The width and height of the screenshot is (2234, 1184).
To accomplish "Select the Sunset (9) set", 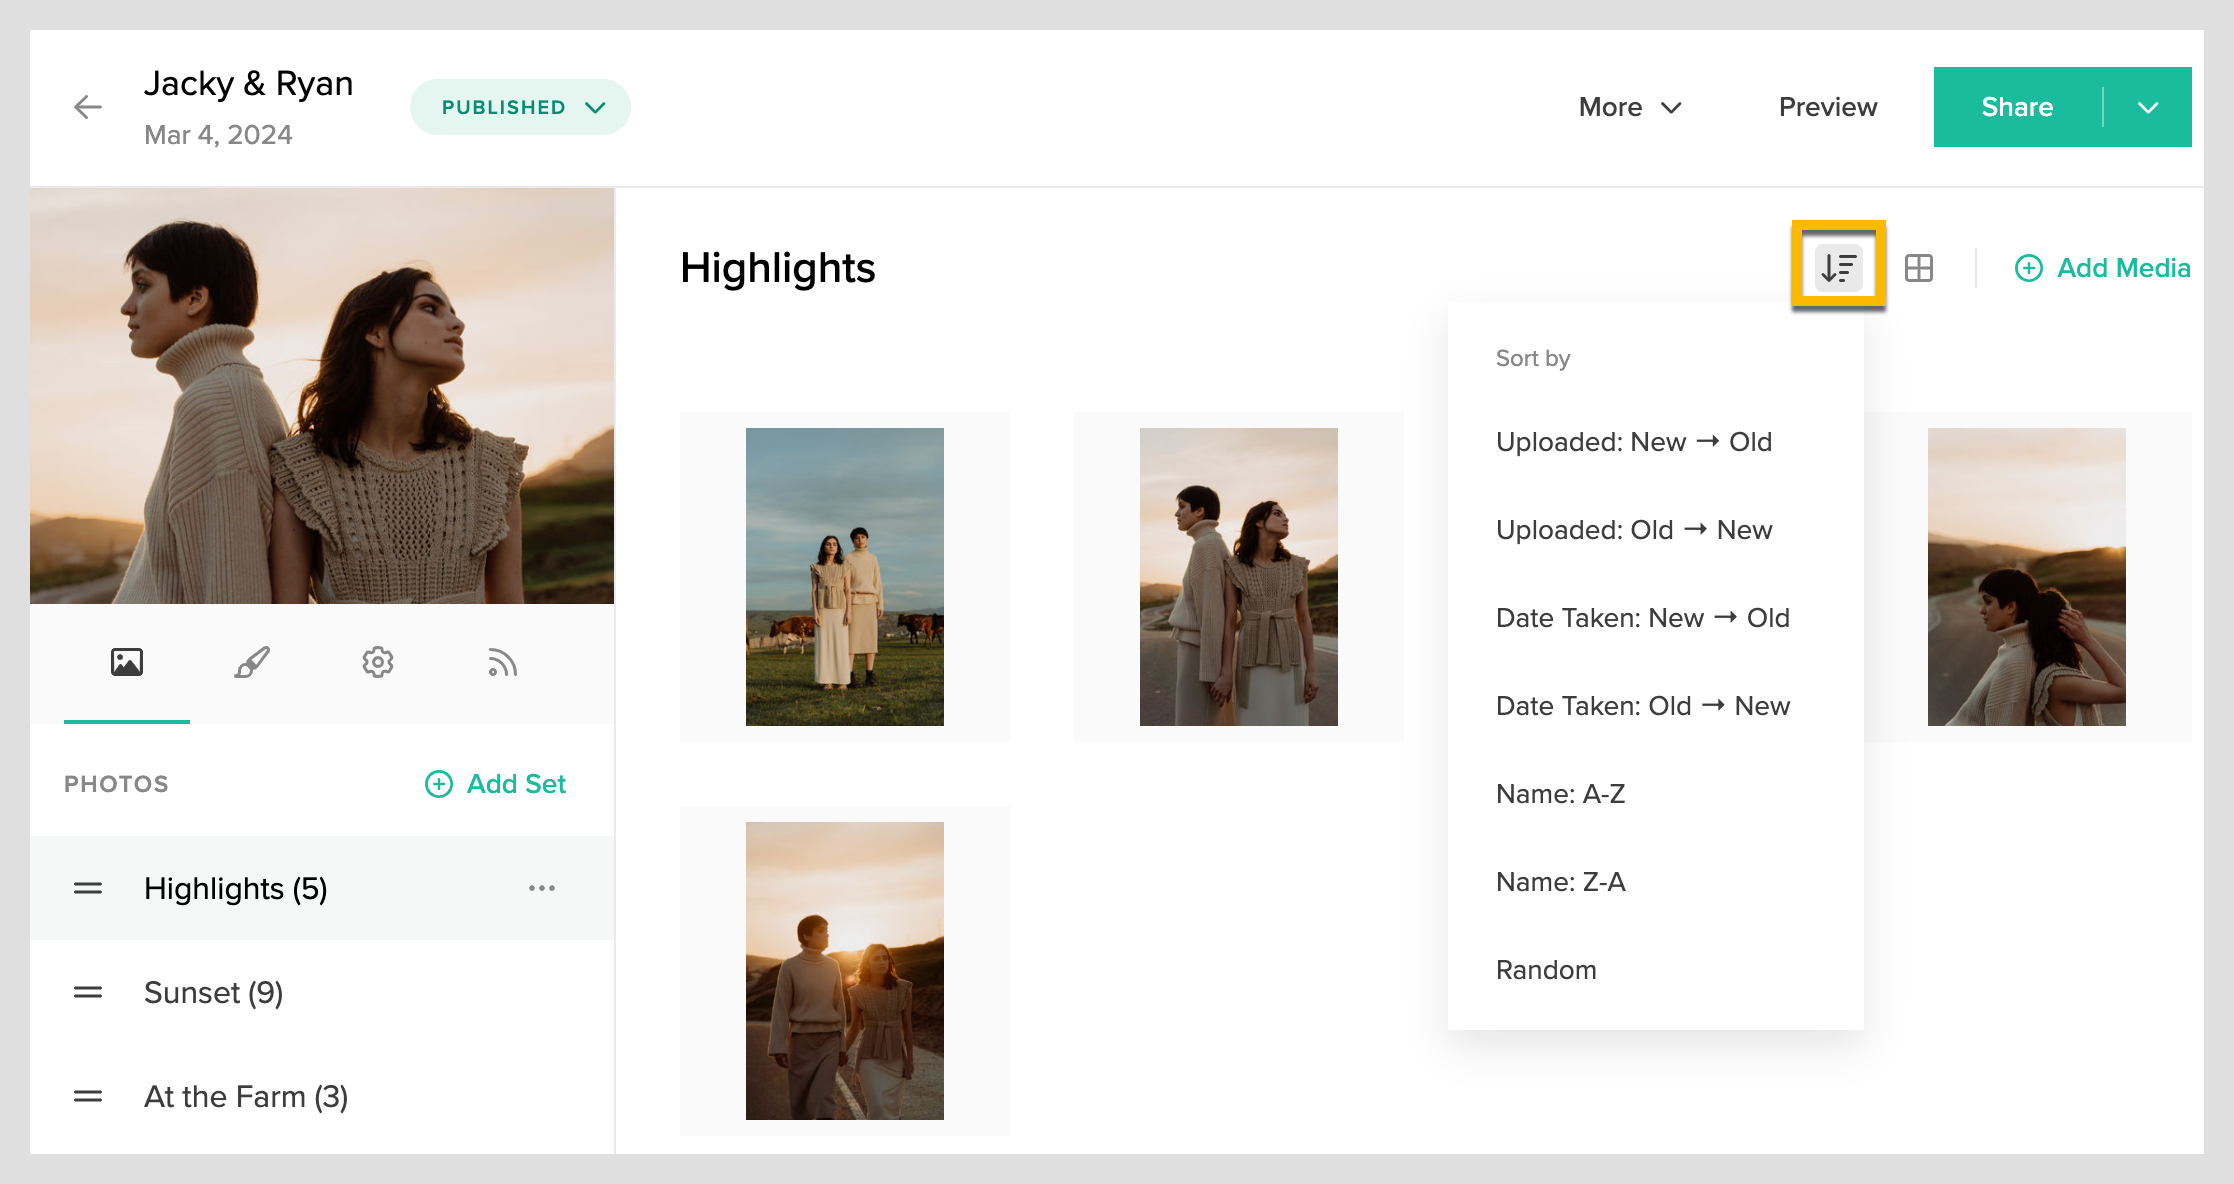I will [322, 992].
